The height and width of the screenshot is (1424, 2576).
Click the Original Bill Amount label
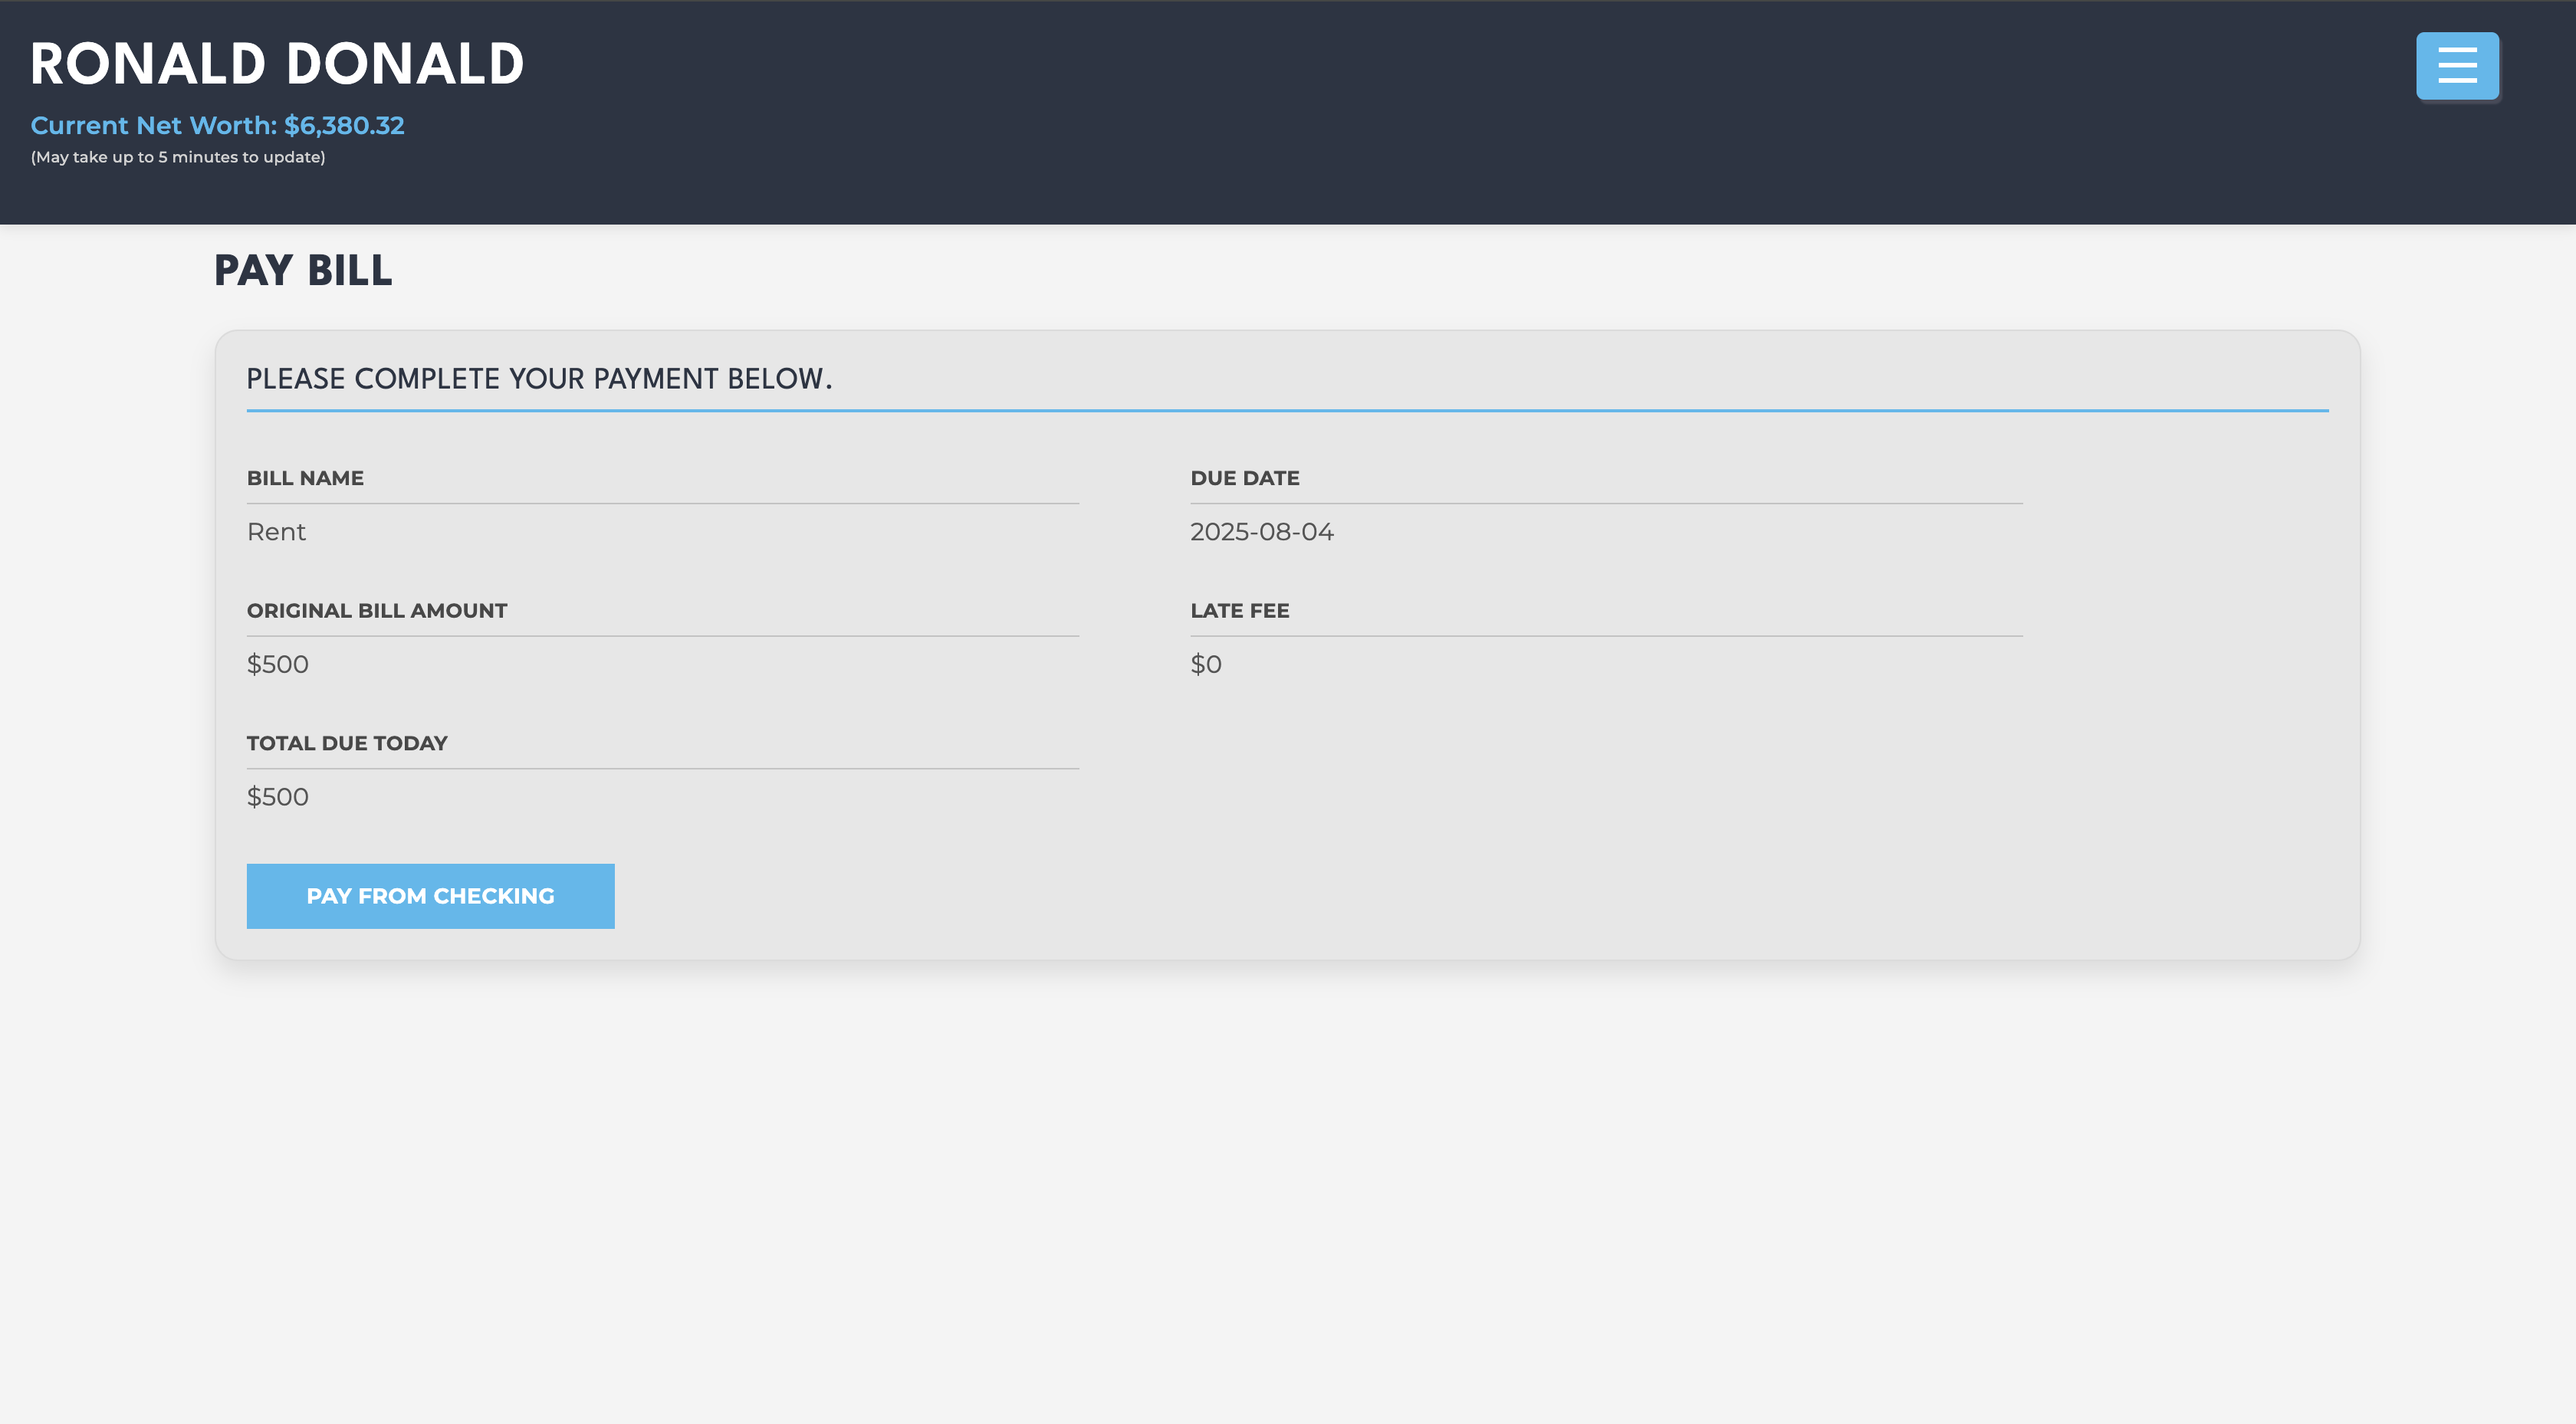(377, 611)
